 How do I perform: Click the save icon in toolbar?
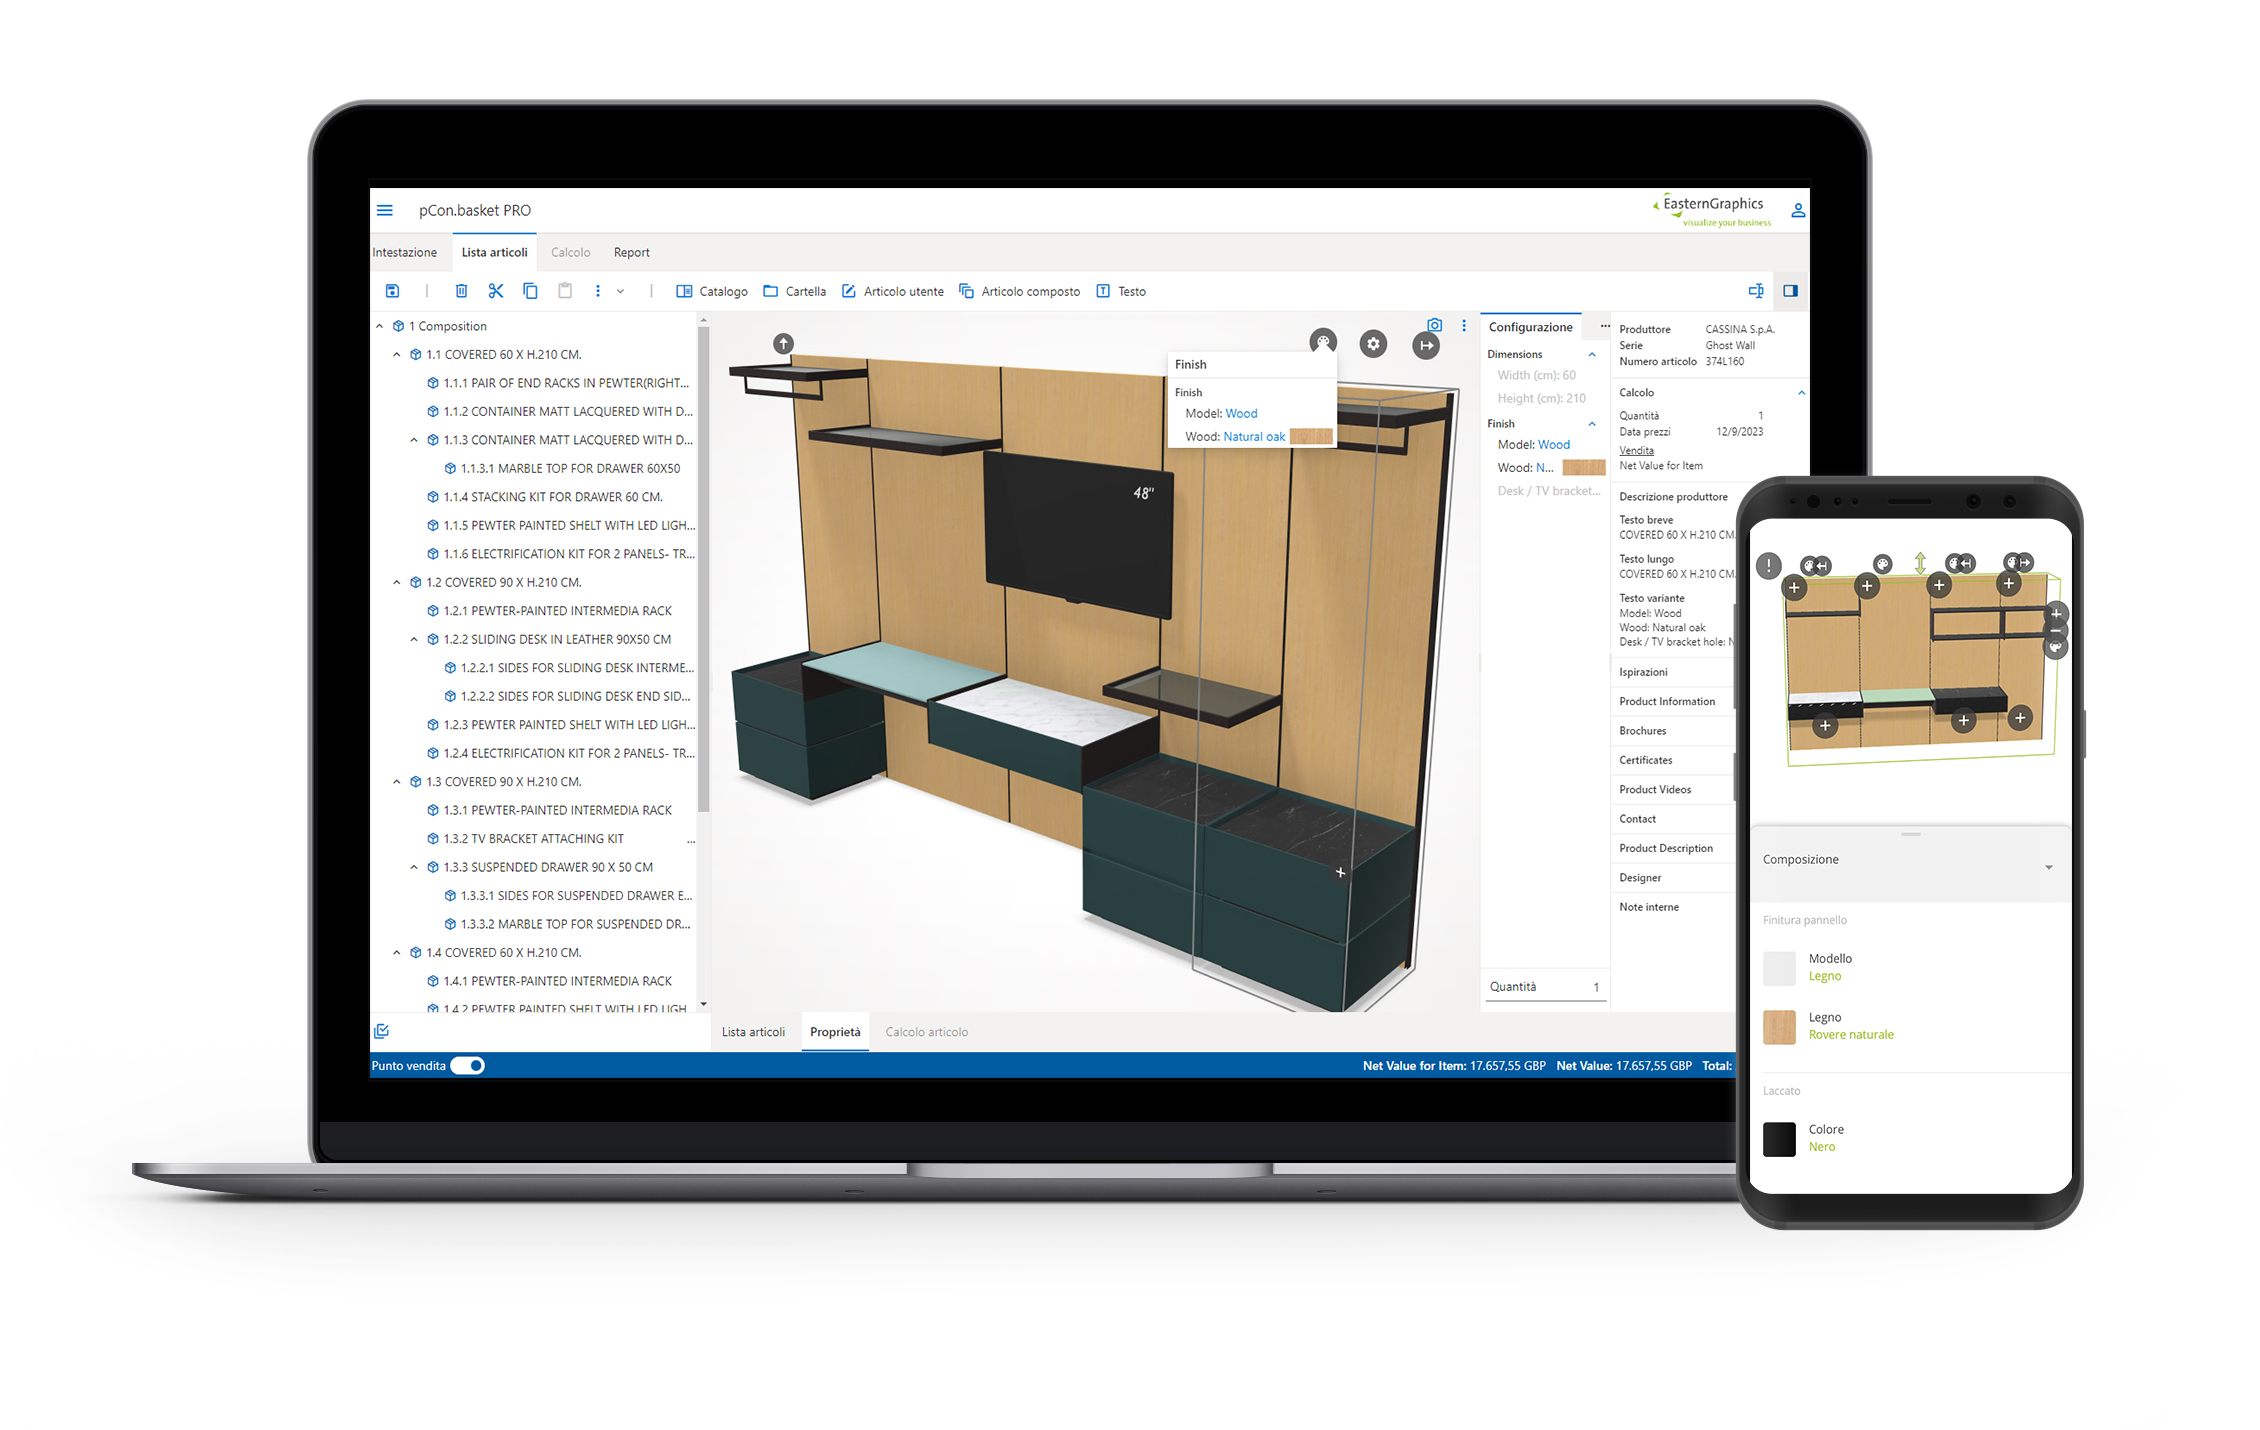pos(392,291)
